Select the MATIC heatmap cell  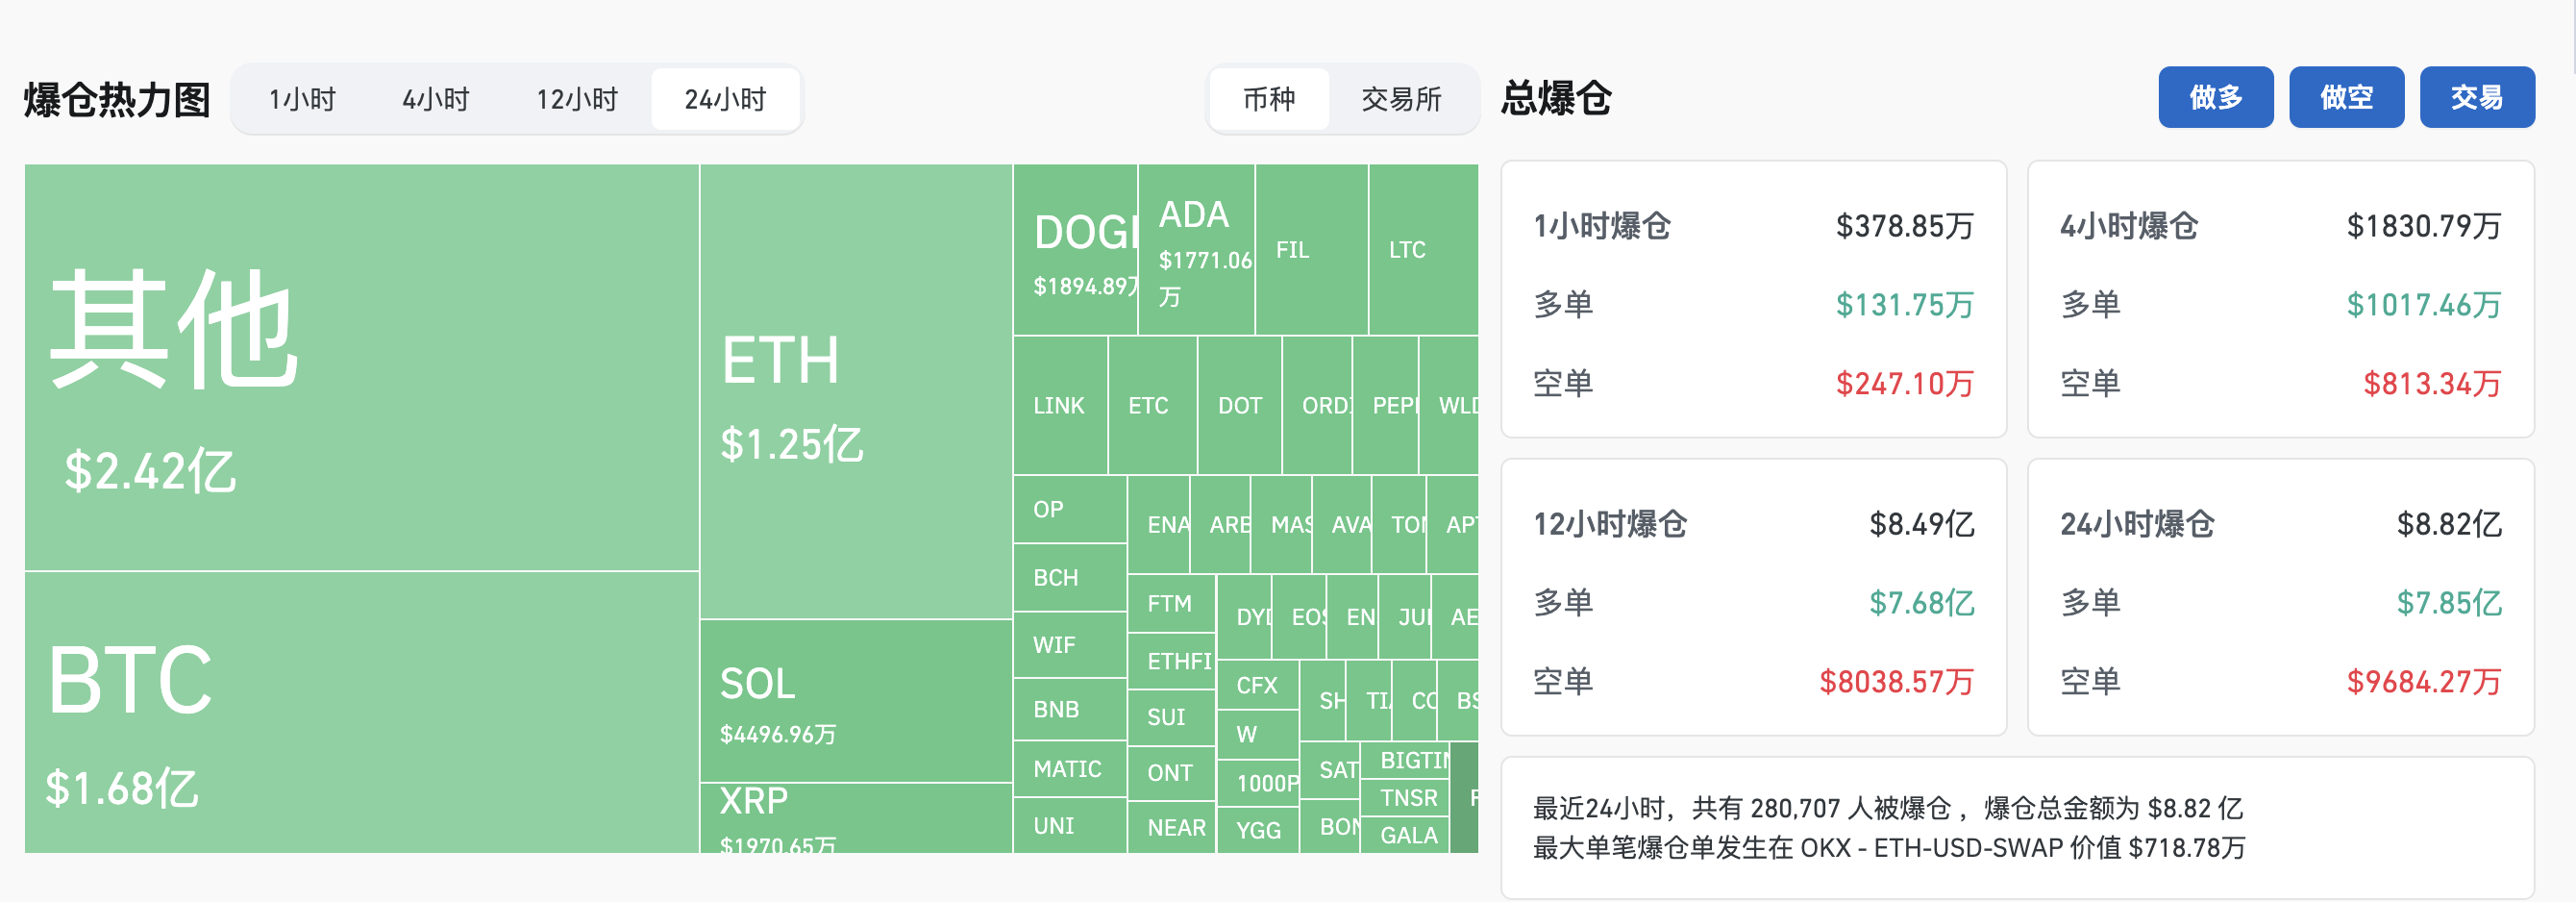tap(1068, 769)
